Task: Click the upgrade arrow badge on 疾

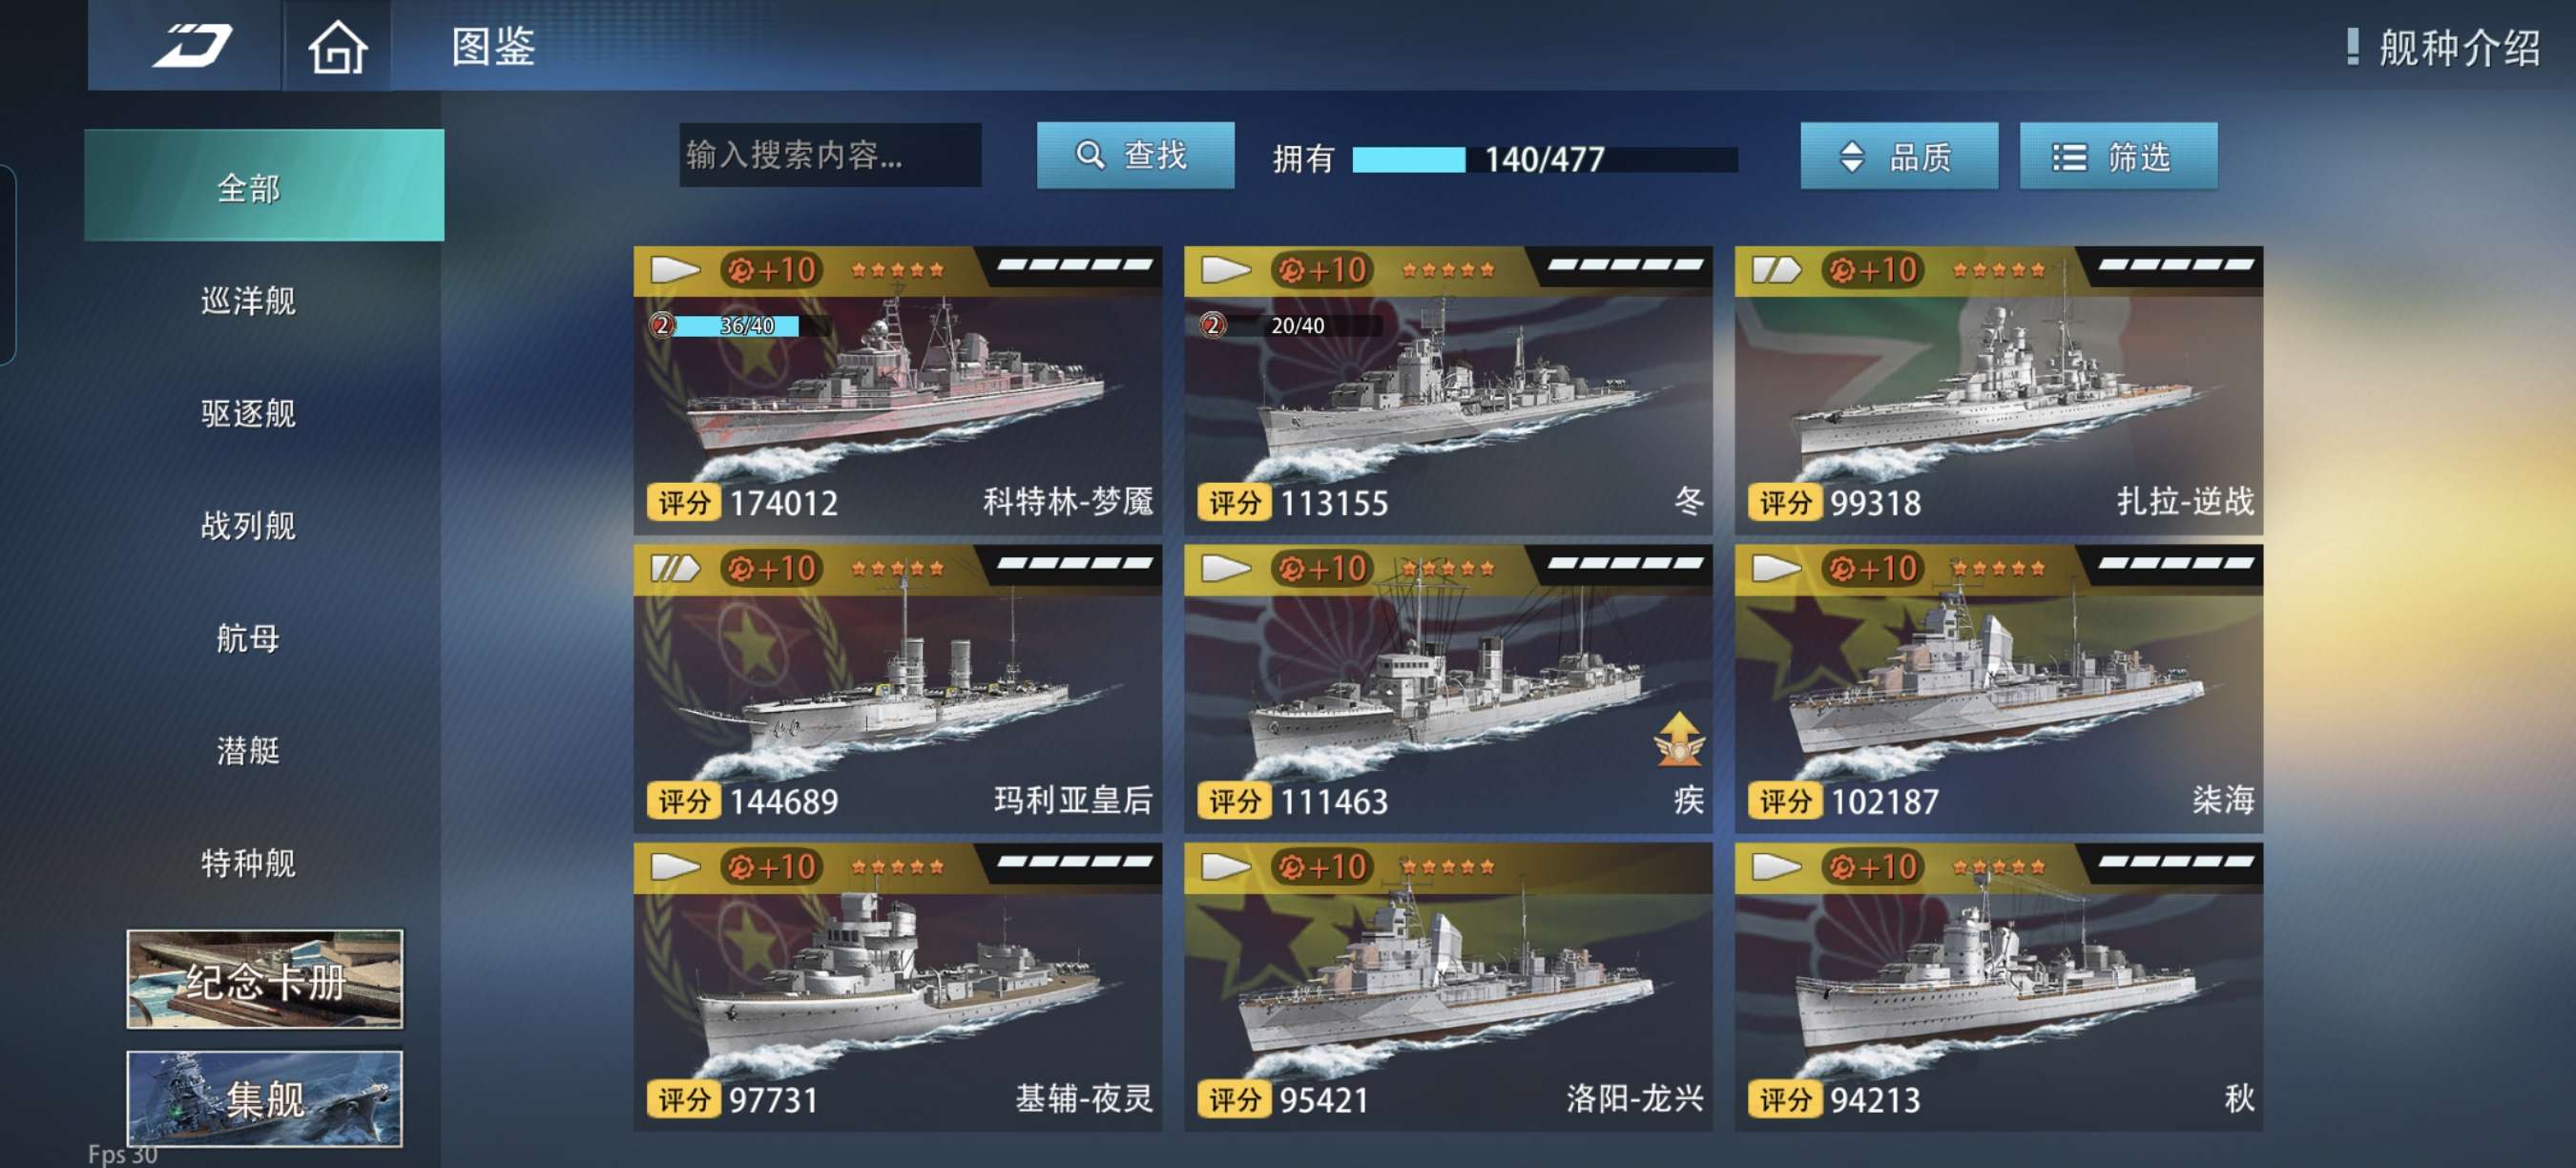Action: pyautogui.click(x=1678, y=739)
